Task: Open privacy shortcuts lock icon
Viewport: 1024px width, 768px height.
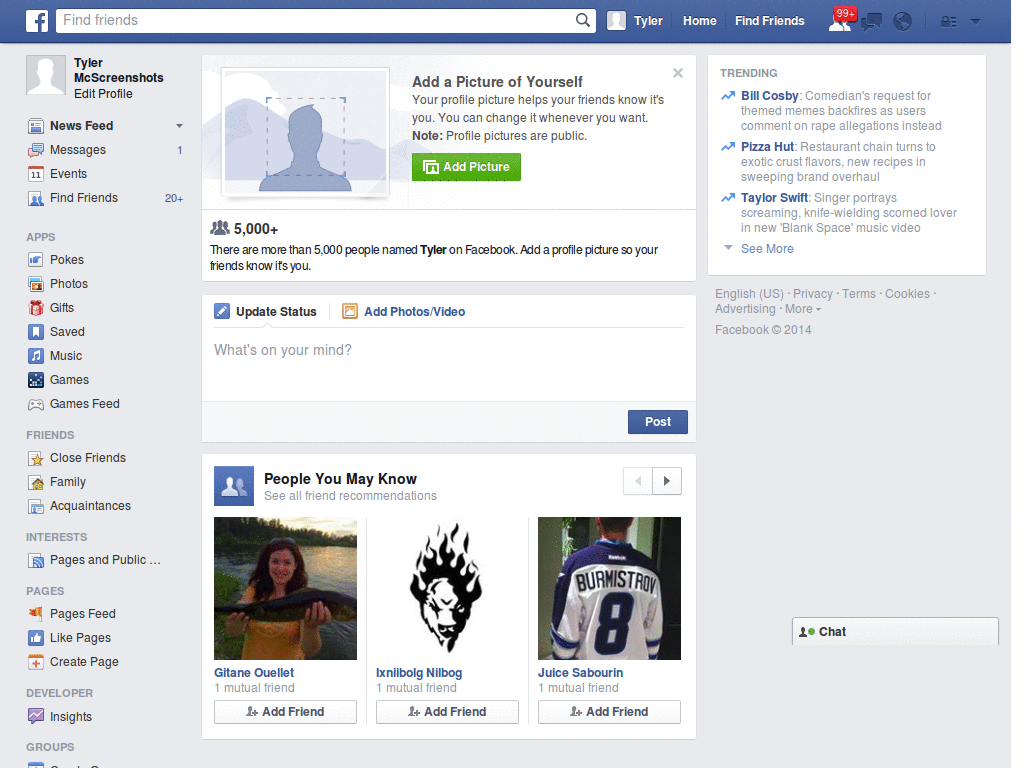Action: click(x=948, y=22)
